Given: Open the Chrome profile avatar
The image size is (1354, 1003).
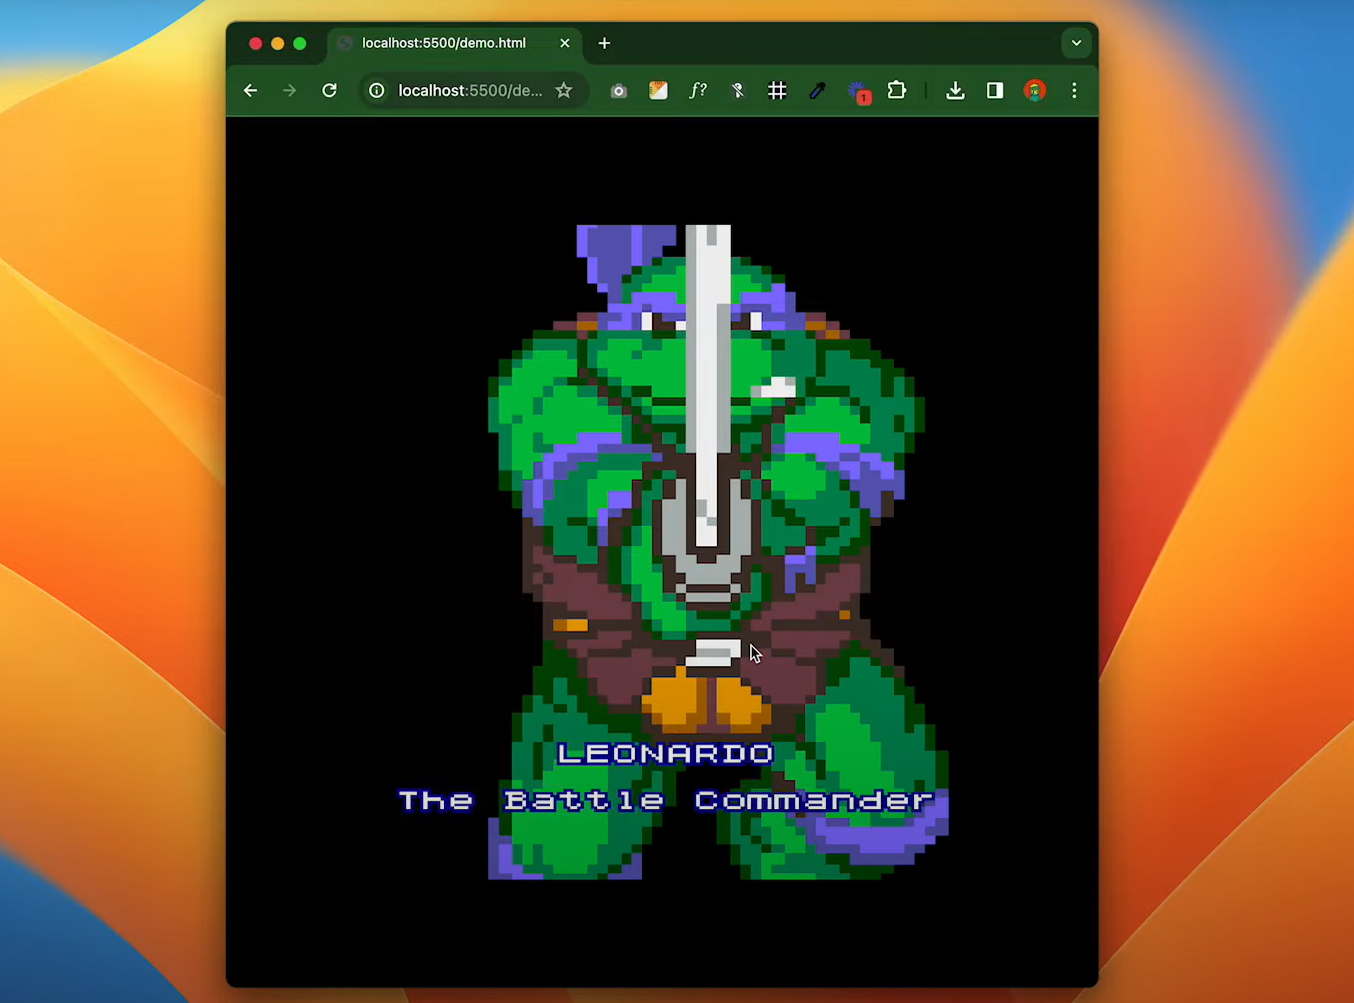Looking at the screenshot, I should point(1035,91).
